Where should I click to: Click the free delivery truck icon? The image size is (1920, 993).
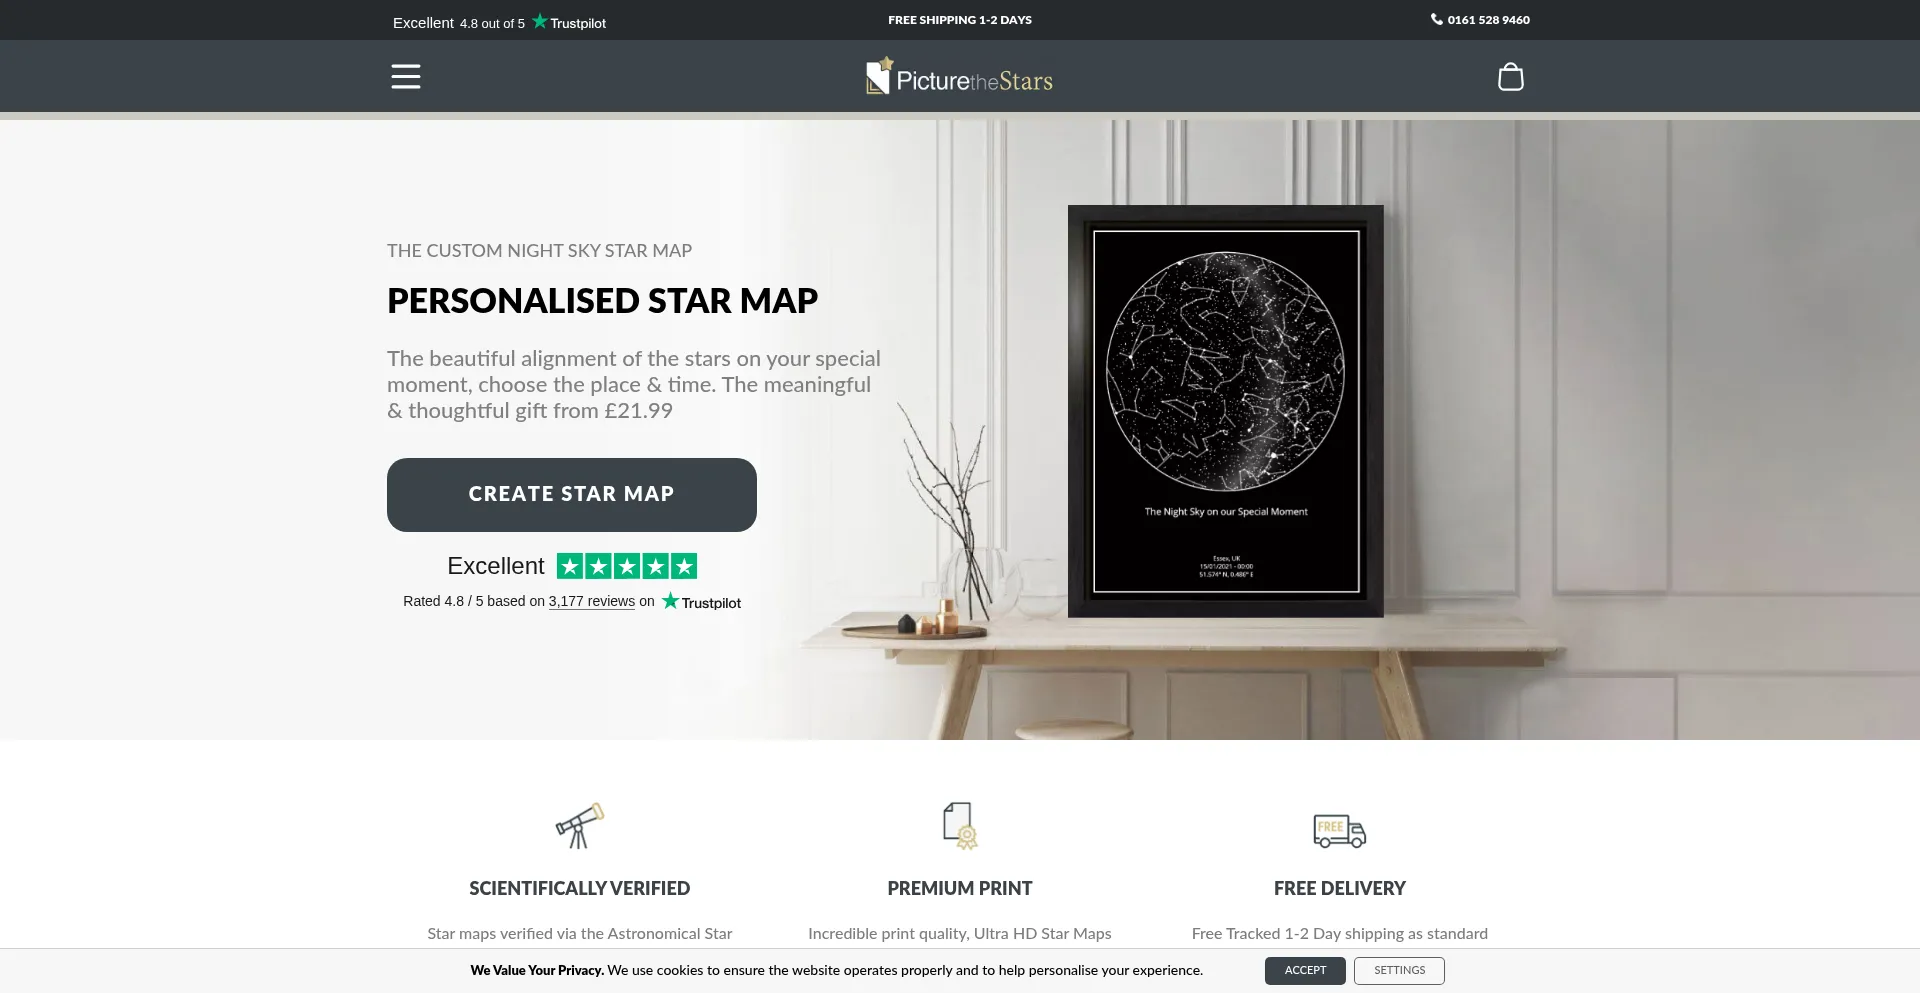click(x=1340, y=830)
